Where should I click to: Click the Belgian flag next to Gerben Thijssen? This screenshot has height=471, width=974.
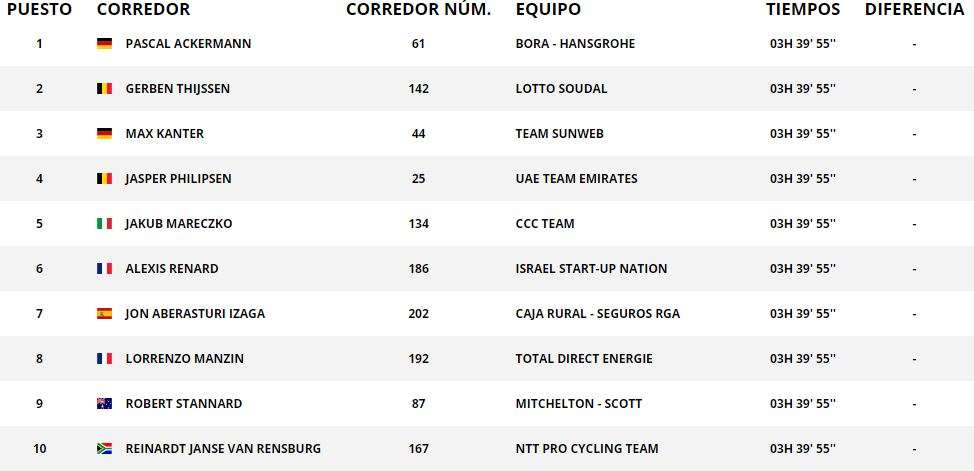[x=104, y=89]
